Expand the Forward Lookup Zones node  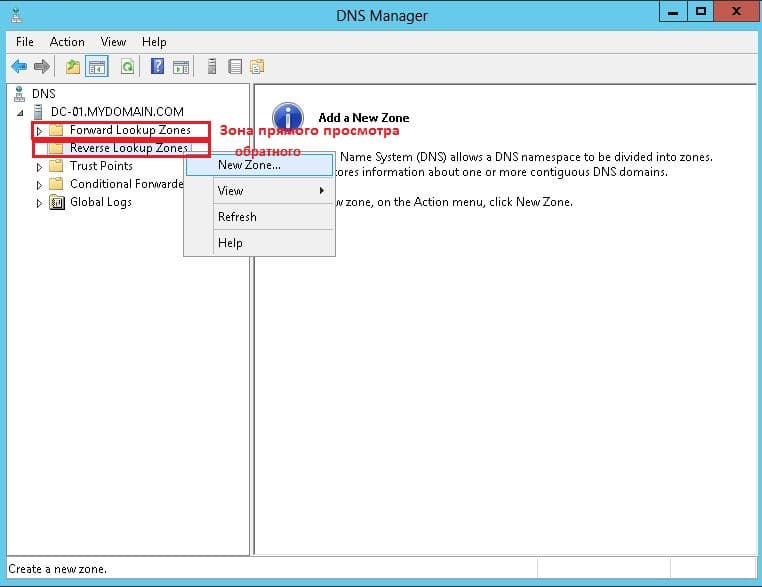pyautogui.click(x=39, y=131)
